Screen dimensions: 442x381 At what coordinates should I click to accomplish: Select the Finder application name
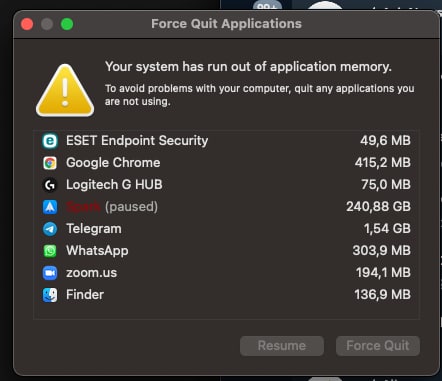(85, 295)
